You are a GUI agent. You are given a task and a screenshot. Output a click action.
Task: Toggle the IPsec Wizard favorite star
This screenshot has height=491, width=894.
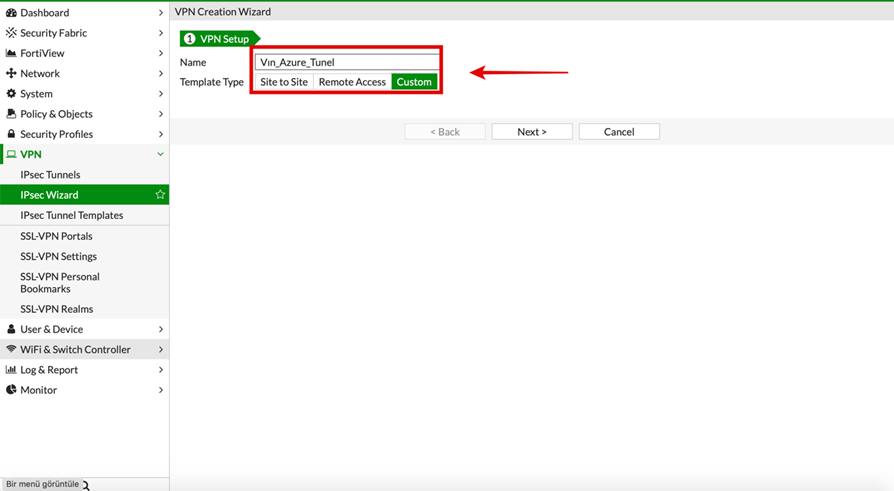click(x=160, y=194)
